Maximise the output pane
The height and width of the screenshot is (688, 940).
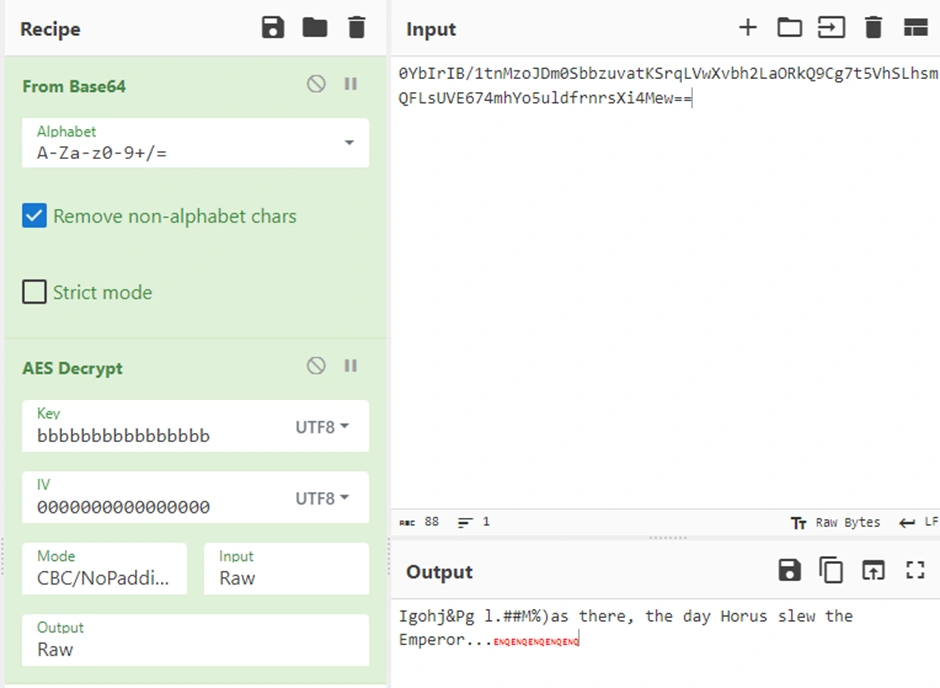(x=914, y=570)
